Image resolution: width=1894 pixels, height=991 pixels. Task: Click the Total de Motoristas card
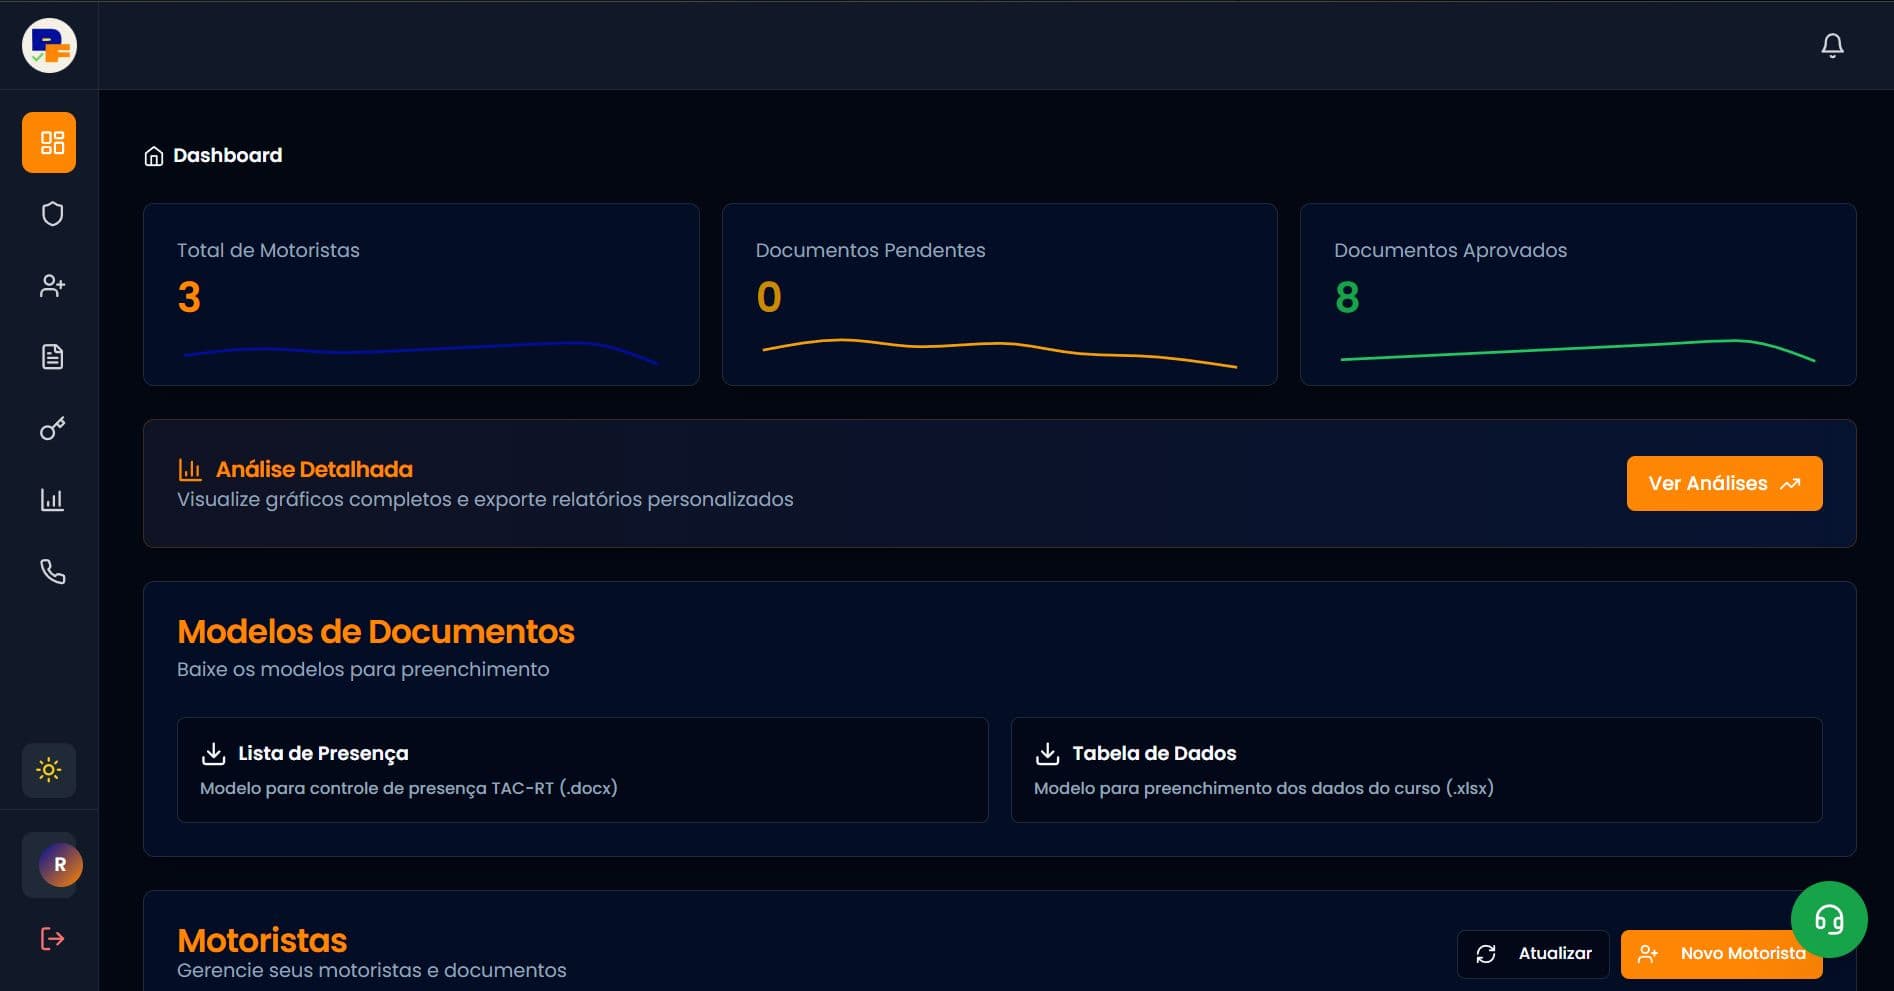coord(421,294)
